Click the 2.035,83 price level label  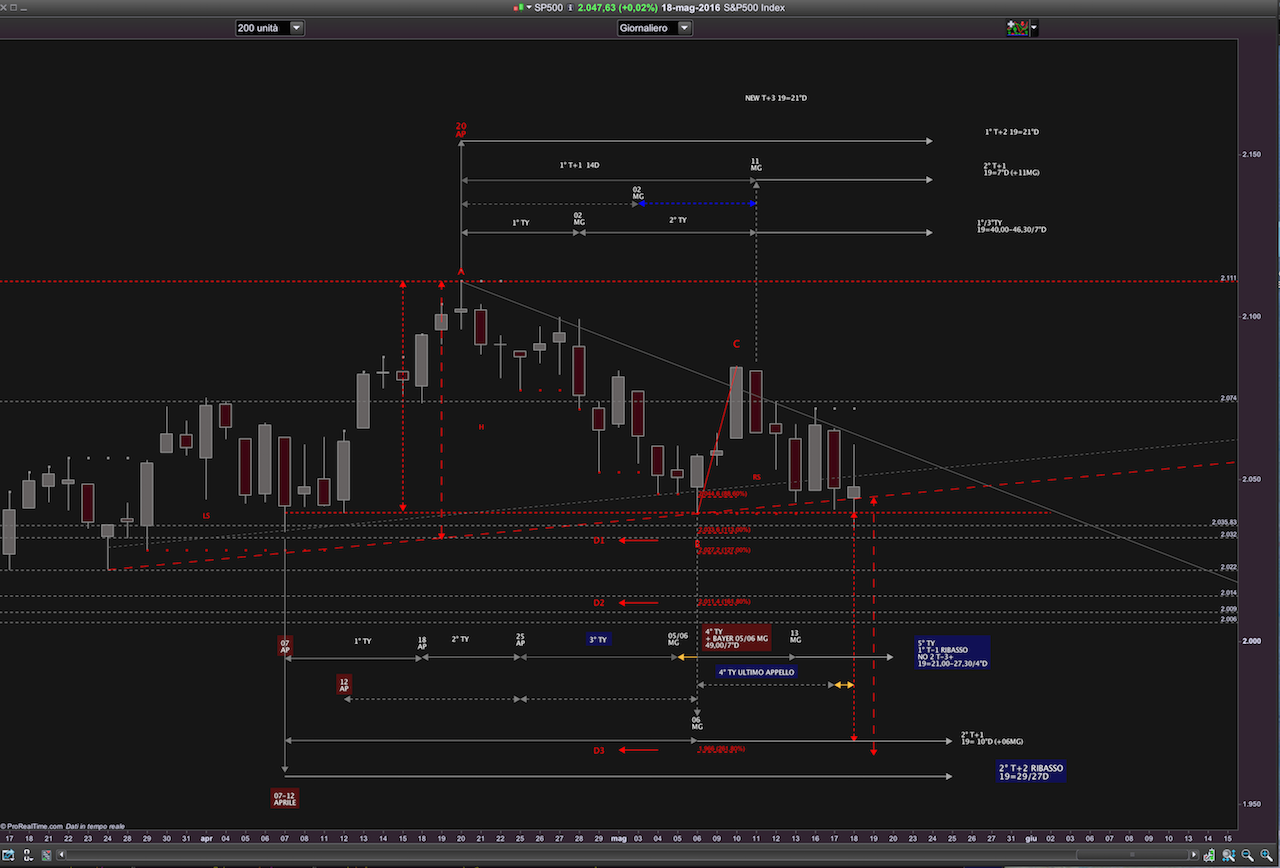click(1224, 522)
